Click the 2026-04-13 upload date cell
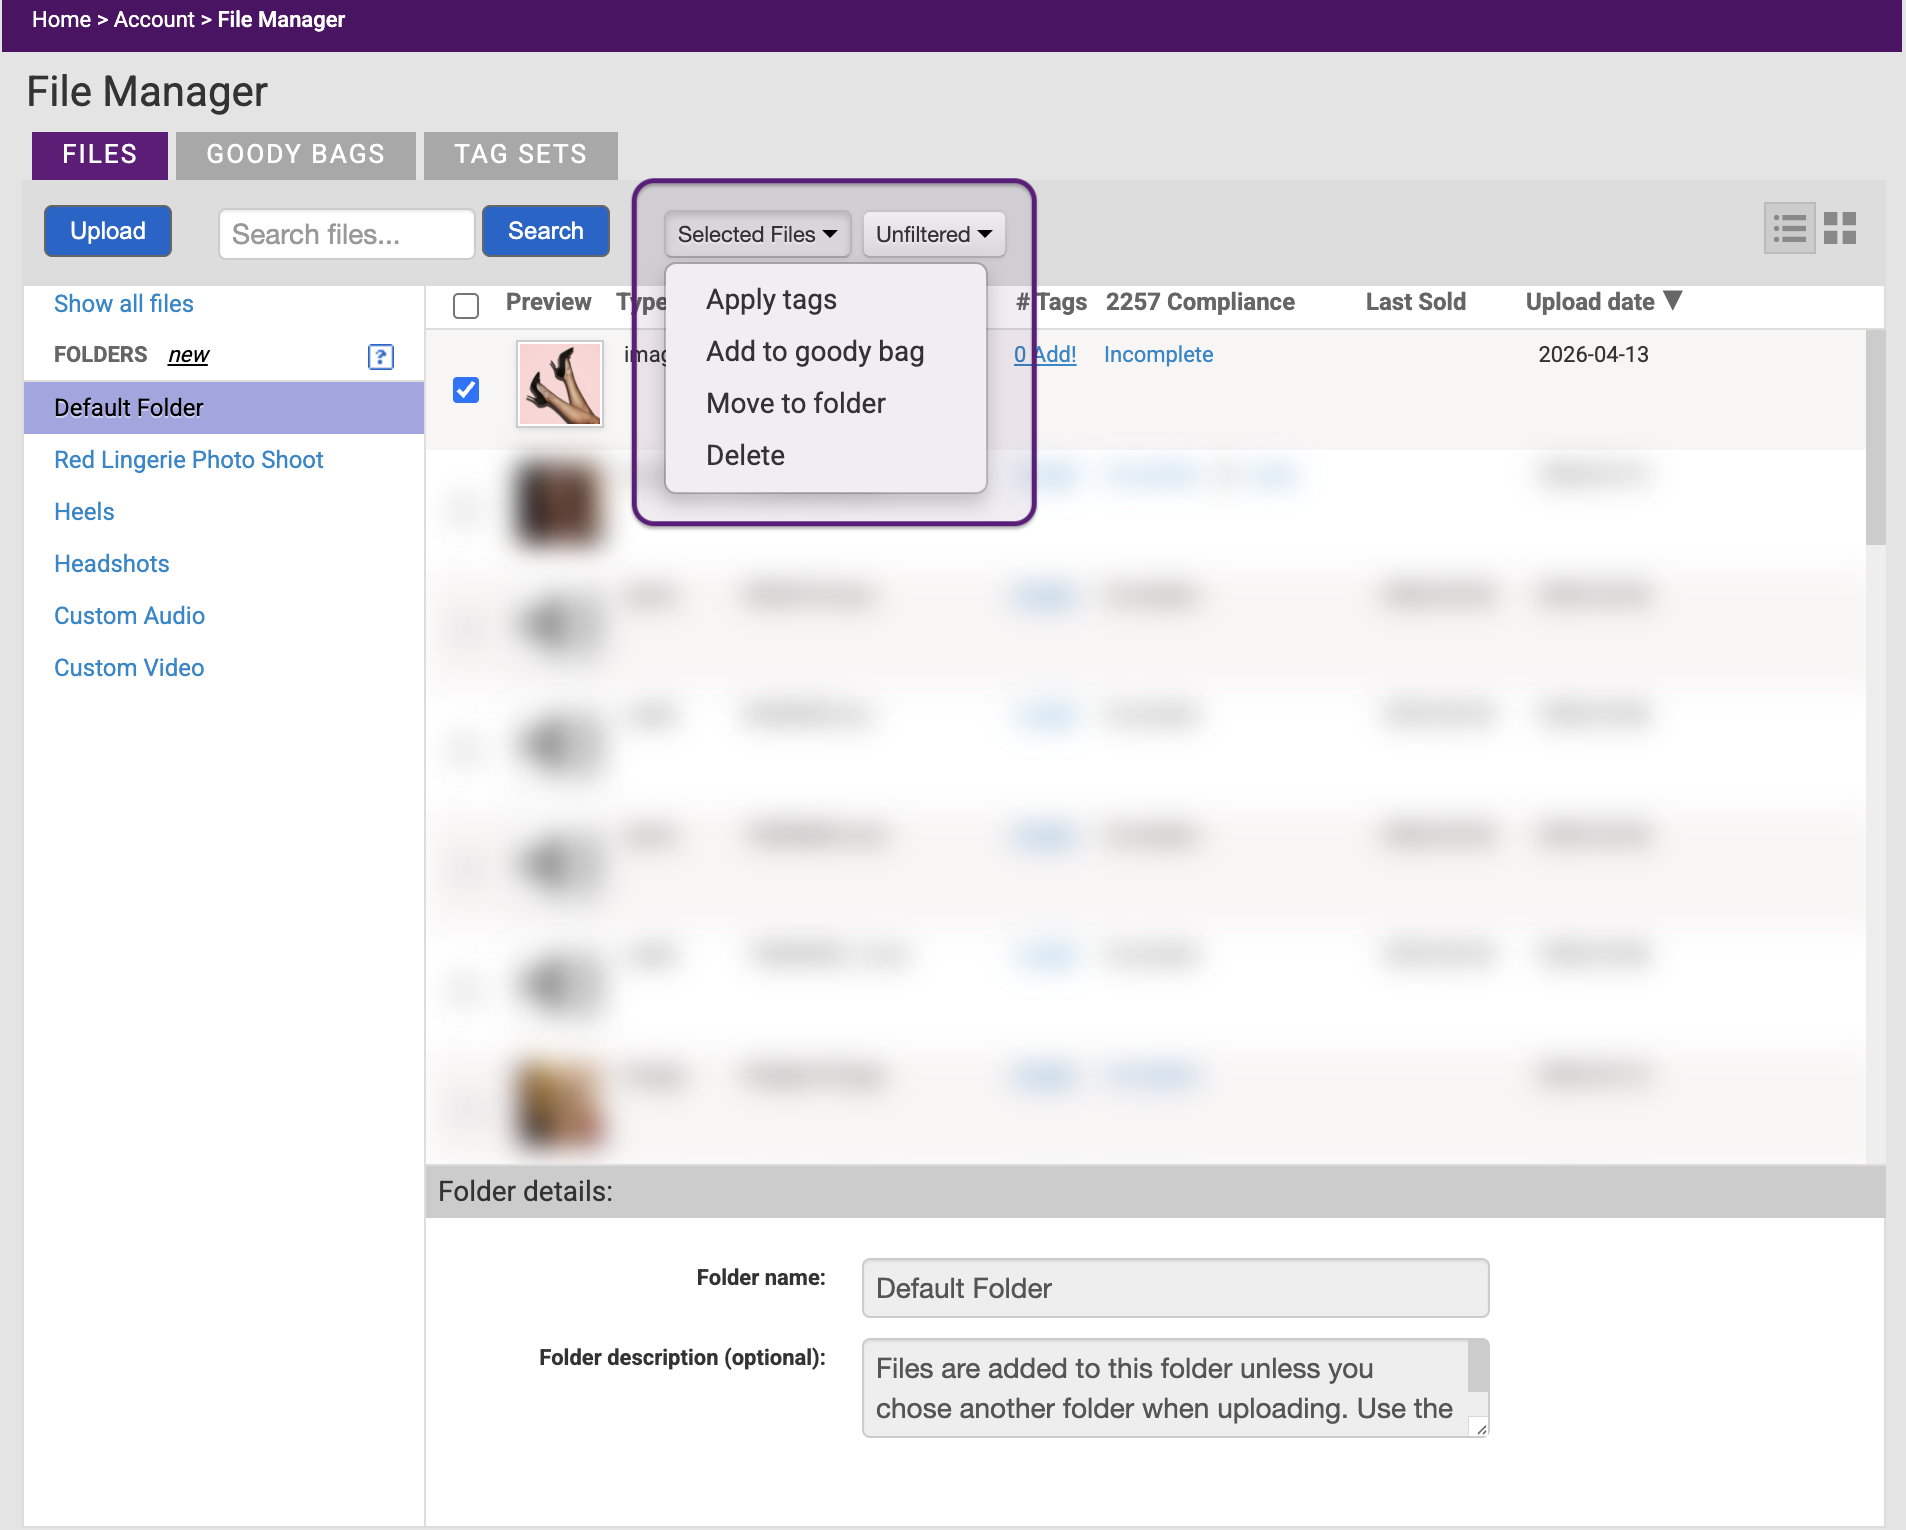 [x=1593, y=355]
